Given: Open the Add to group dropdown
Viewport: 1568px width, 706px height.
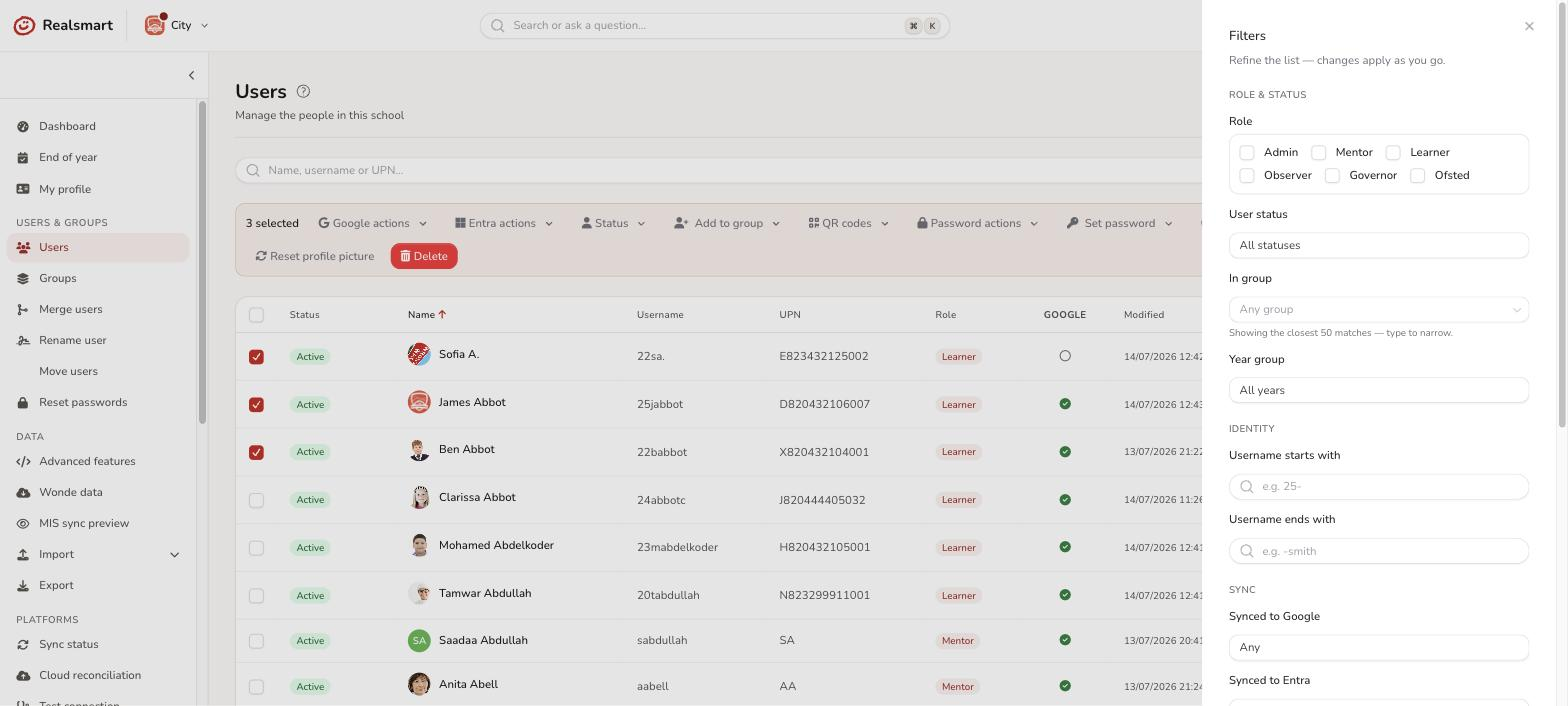Looking at the screenshot, I should [727, 223].
